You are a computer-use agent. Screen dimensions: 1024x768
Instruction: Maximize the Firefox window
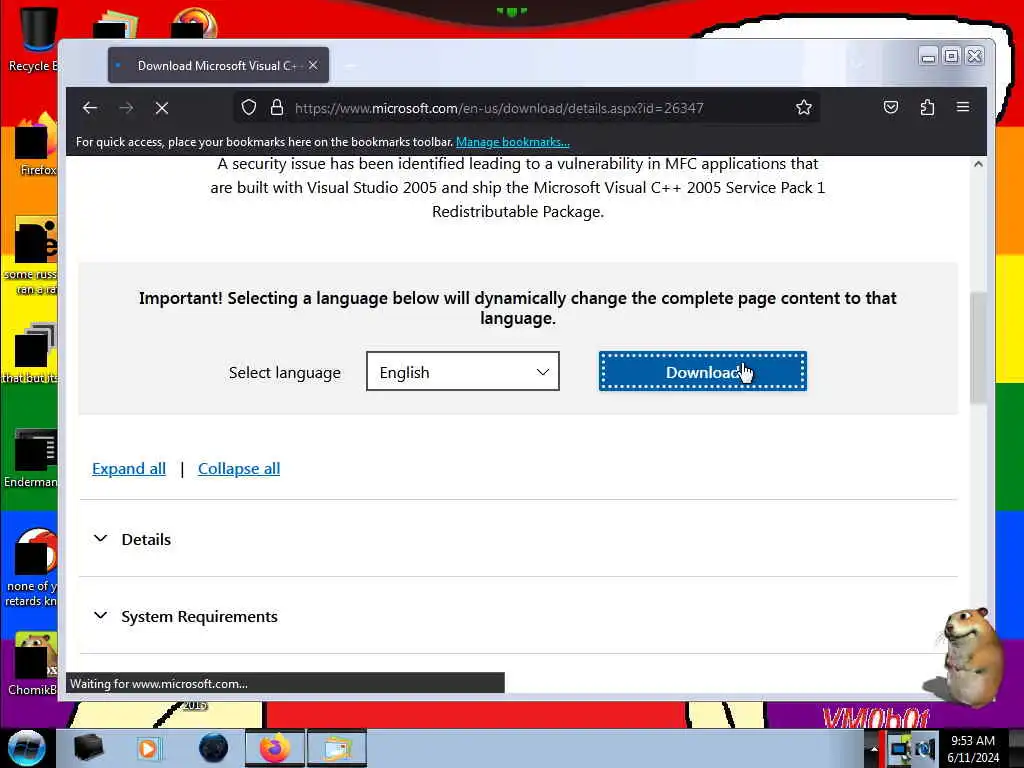click(952, 57)
